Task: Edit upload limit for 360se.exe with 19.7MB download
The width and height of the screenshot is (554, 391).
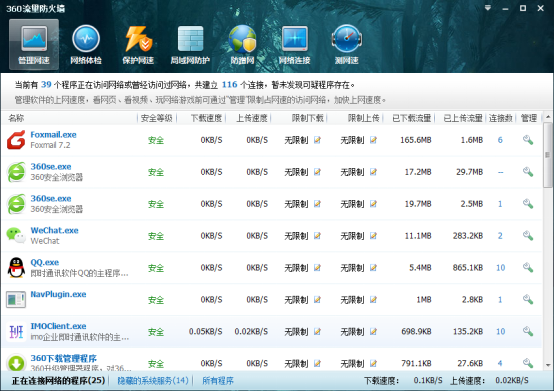Action: 373,204
